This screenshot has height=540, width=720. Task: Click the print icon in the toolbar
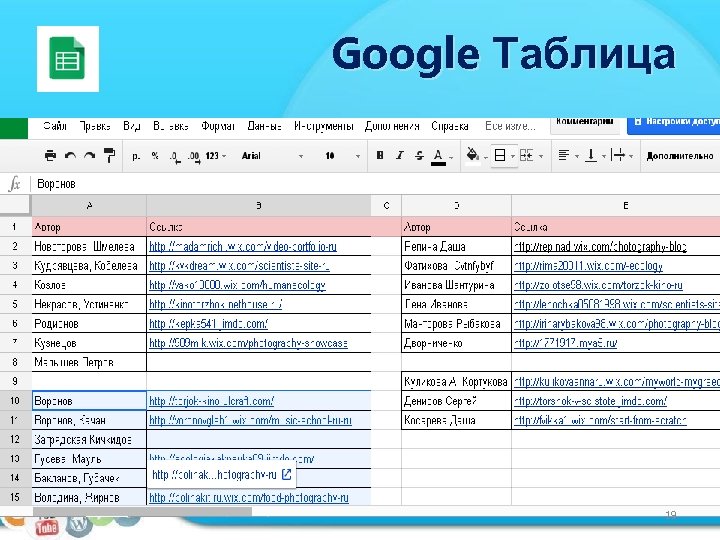coord(51,155)
